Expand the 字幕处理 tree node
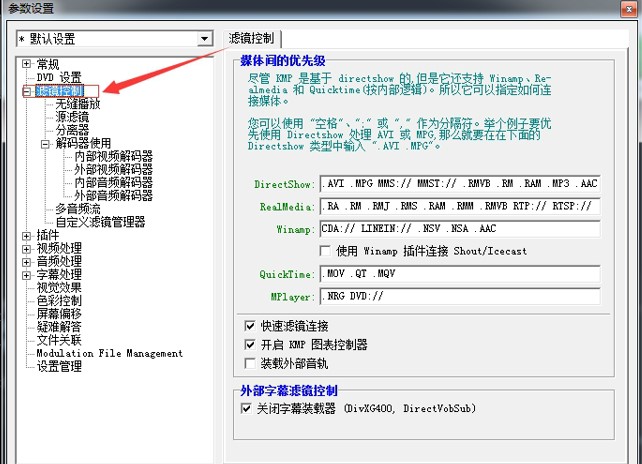Viewport: 642px width, 464px height. tap(26, 275)
